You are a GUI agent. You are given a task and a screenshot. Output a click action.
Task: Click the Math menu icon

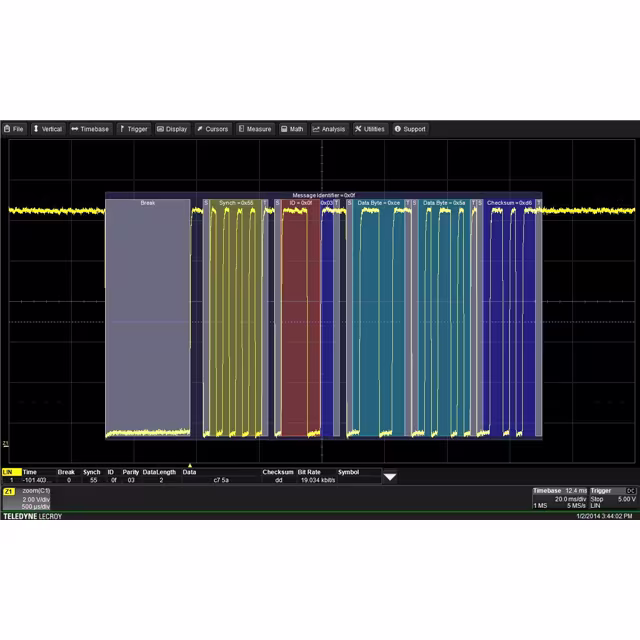click(285, 129)
